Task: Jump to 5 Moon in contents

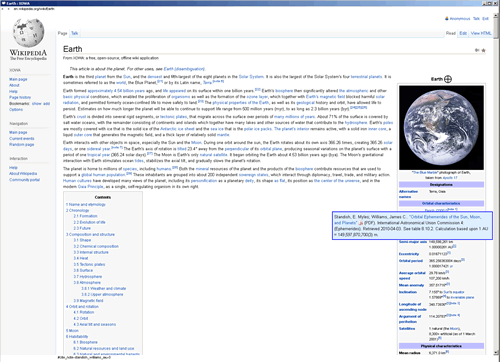Action: [x=72, y=331]
